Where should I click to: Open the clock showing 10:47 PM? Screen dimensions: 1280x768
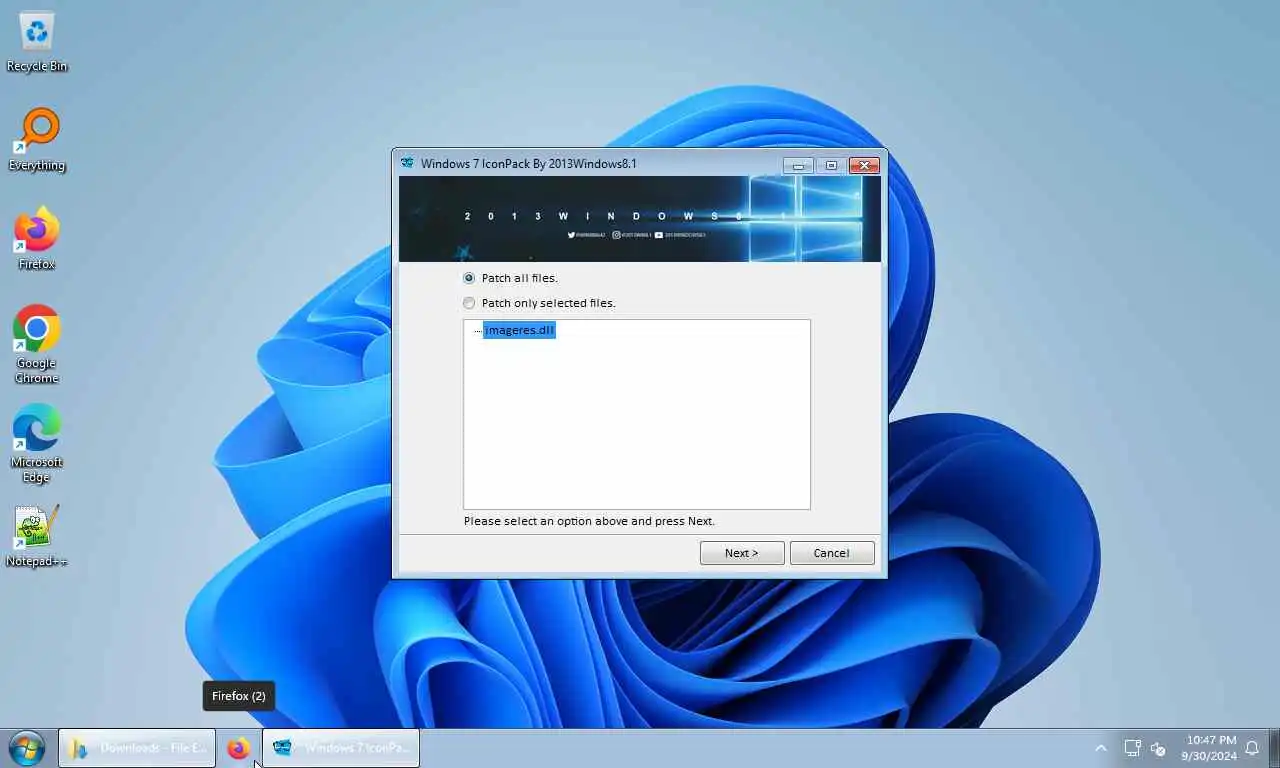coord(1209,748)
